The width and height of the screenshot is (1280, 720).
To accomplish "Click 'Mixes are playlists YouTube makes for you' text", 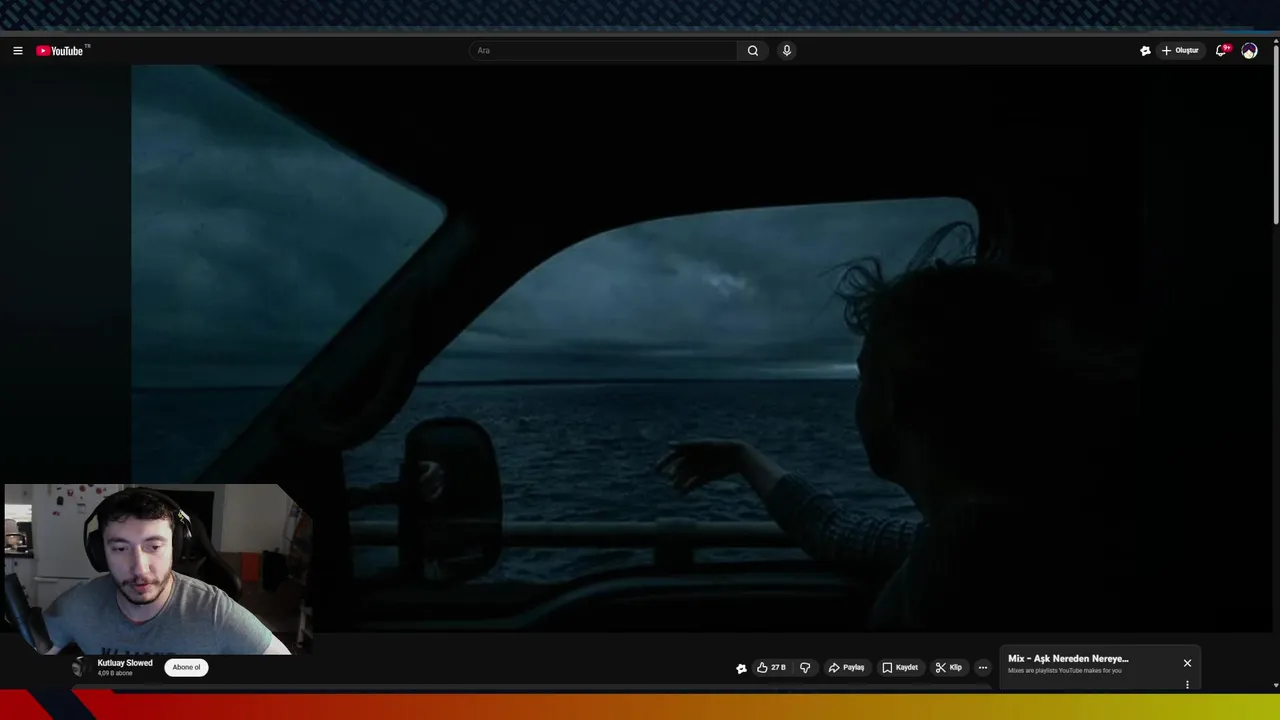I will pyautogui.click(x=1065, y=671).
